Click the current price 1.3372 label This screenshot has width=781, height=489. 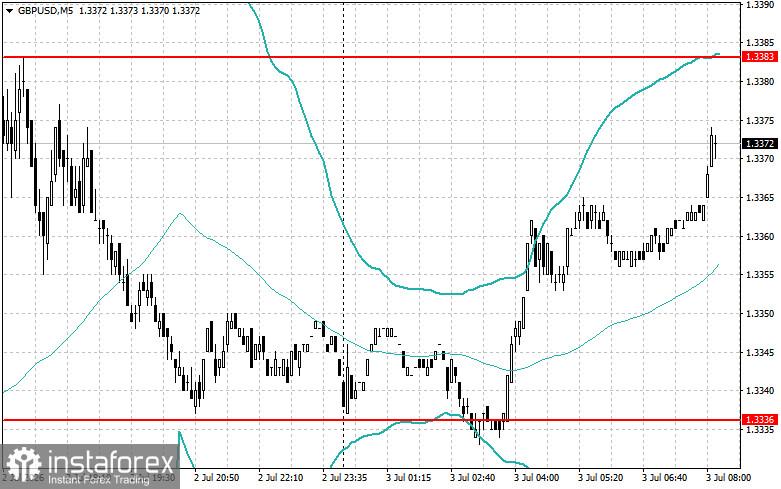point(759,144)
